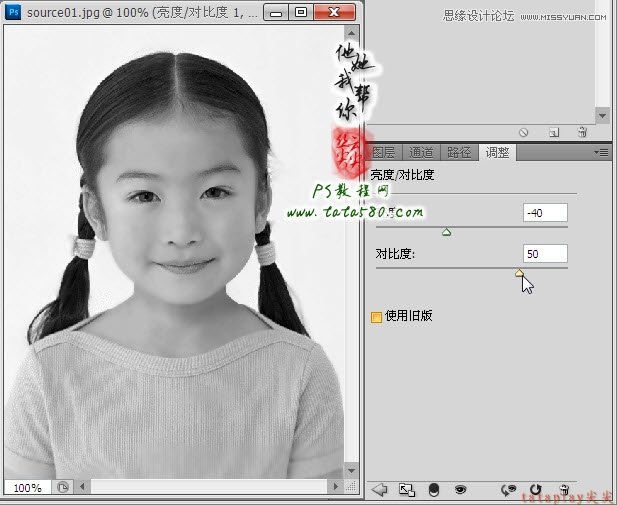The height and width of the screenshot is (505, 617).
Task: Enable the 使用旧版 checkbox
Action: (x=376, y=317)
